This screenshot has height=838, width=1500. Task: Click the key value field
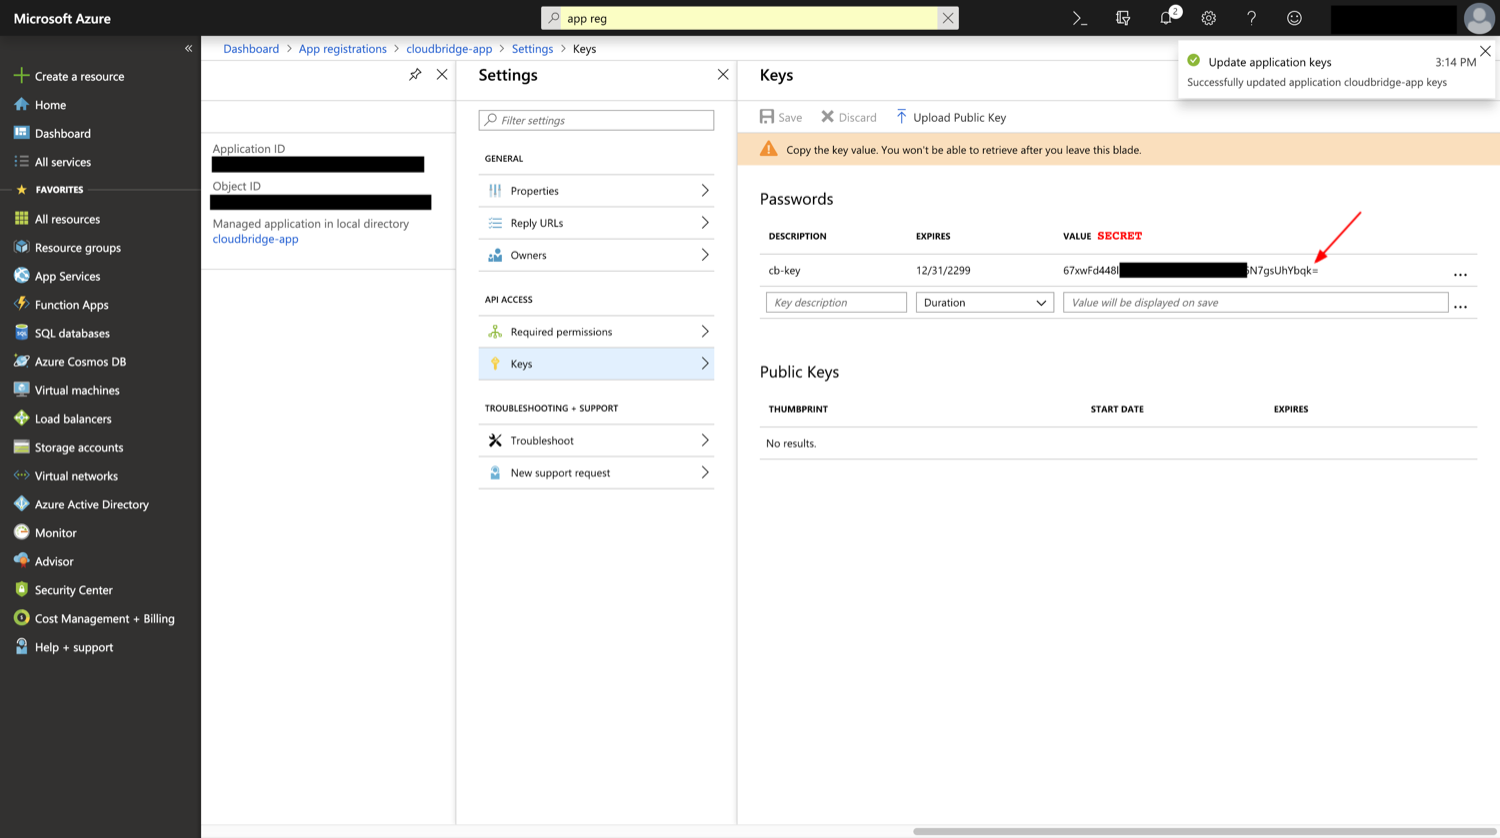click(x=1255, y=302)
